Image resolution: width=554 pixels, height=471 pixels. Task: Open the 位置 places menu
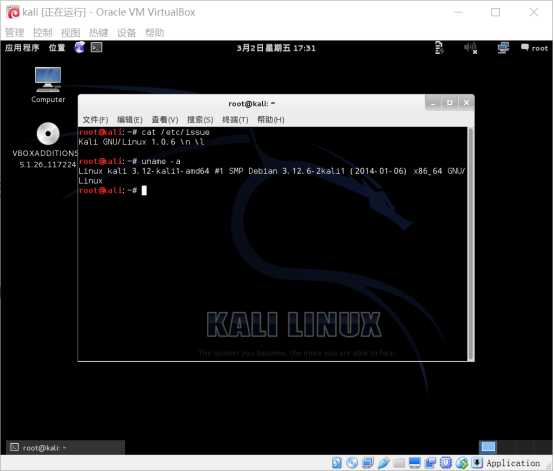coord(57,48)
